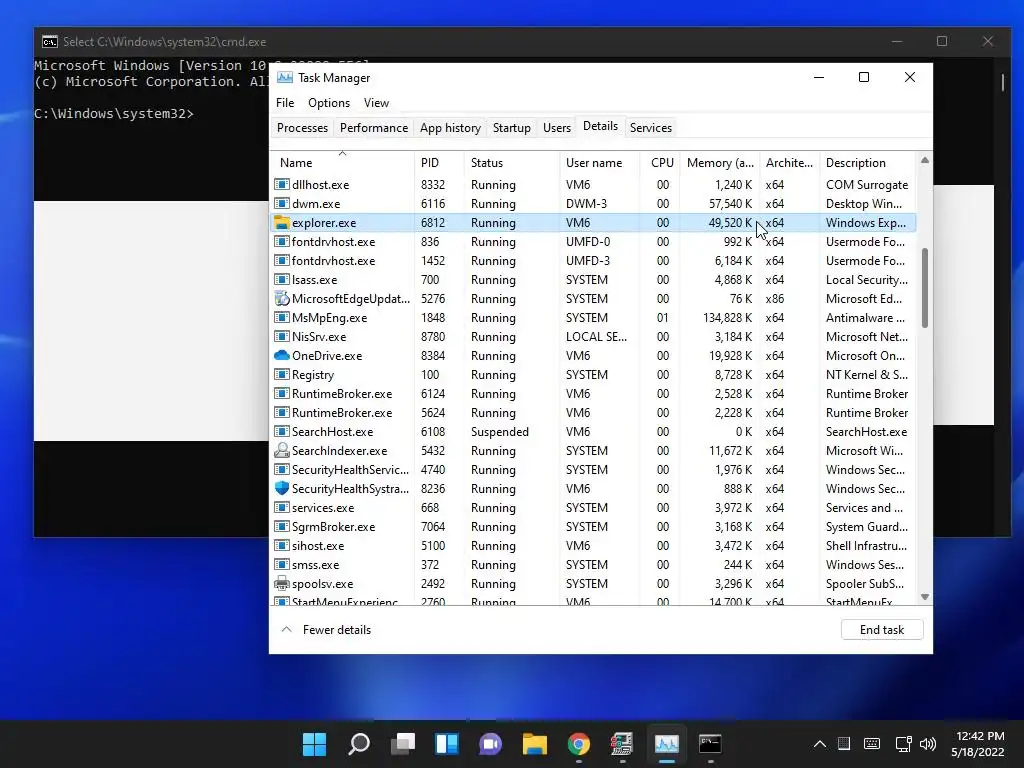Select the MsMpEng.exe process
Screen dimensions: 1024x768
(x=593, y=318)
